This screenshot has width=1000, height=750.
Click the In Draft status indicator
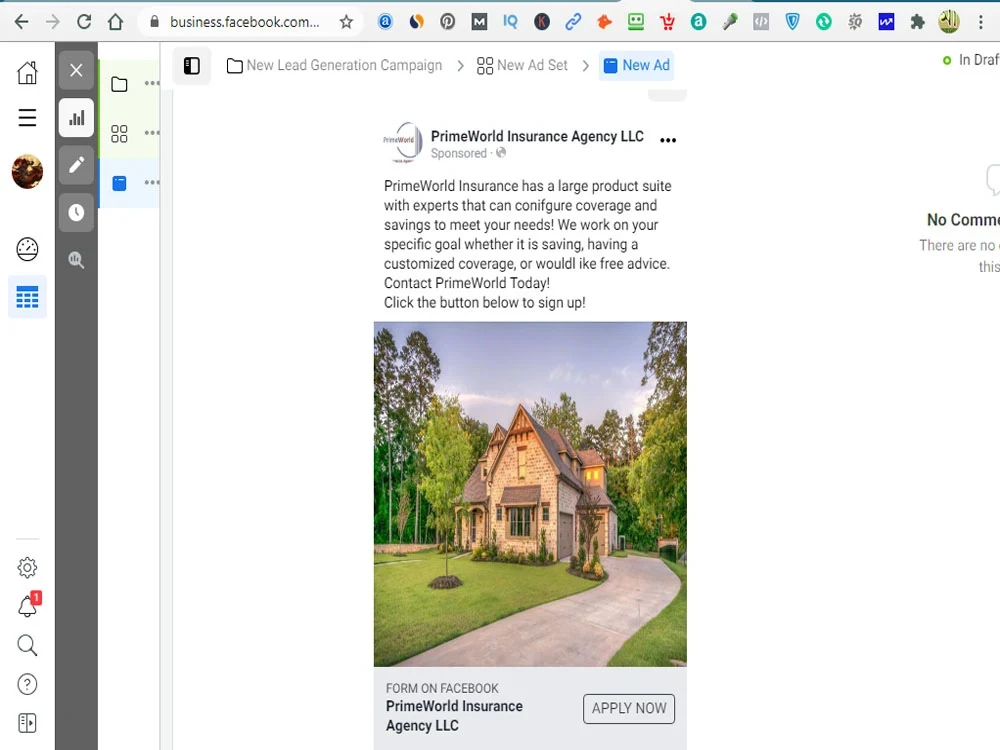tap(971, 60)
